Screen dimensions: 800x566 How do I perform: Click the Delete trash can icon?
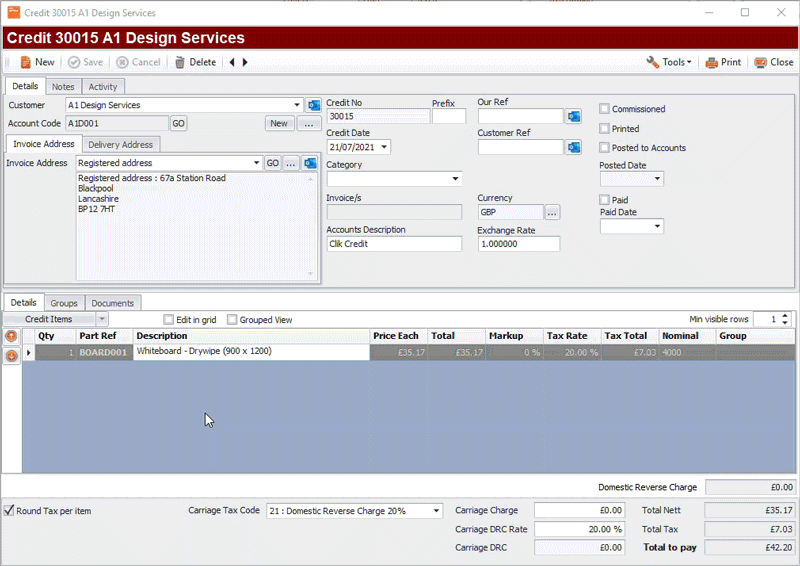[x=180, y=62]
